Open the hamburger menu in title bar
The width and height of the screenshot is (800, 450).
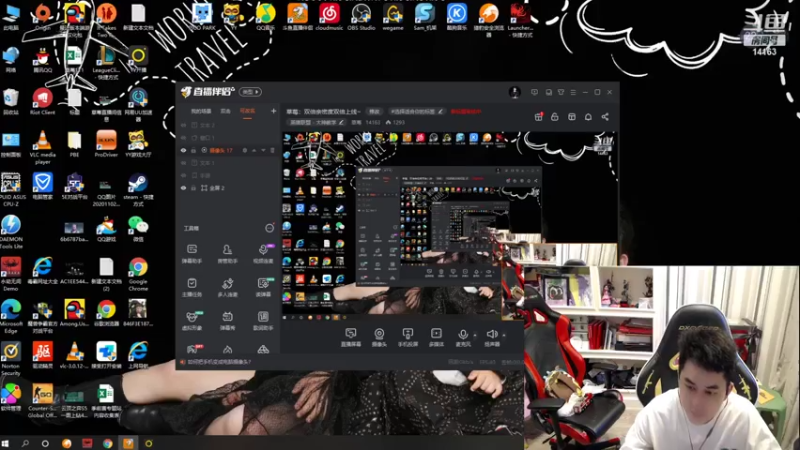tap(573, 92)
